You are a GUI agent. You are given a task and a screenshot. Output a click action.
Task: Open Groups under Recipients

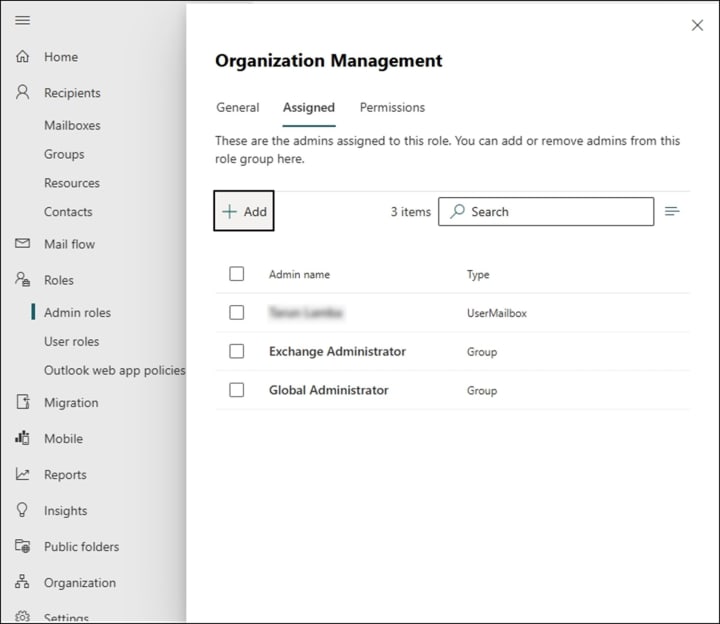click(x=64, y=154)
